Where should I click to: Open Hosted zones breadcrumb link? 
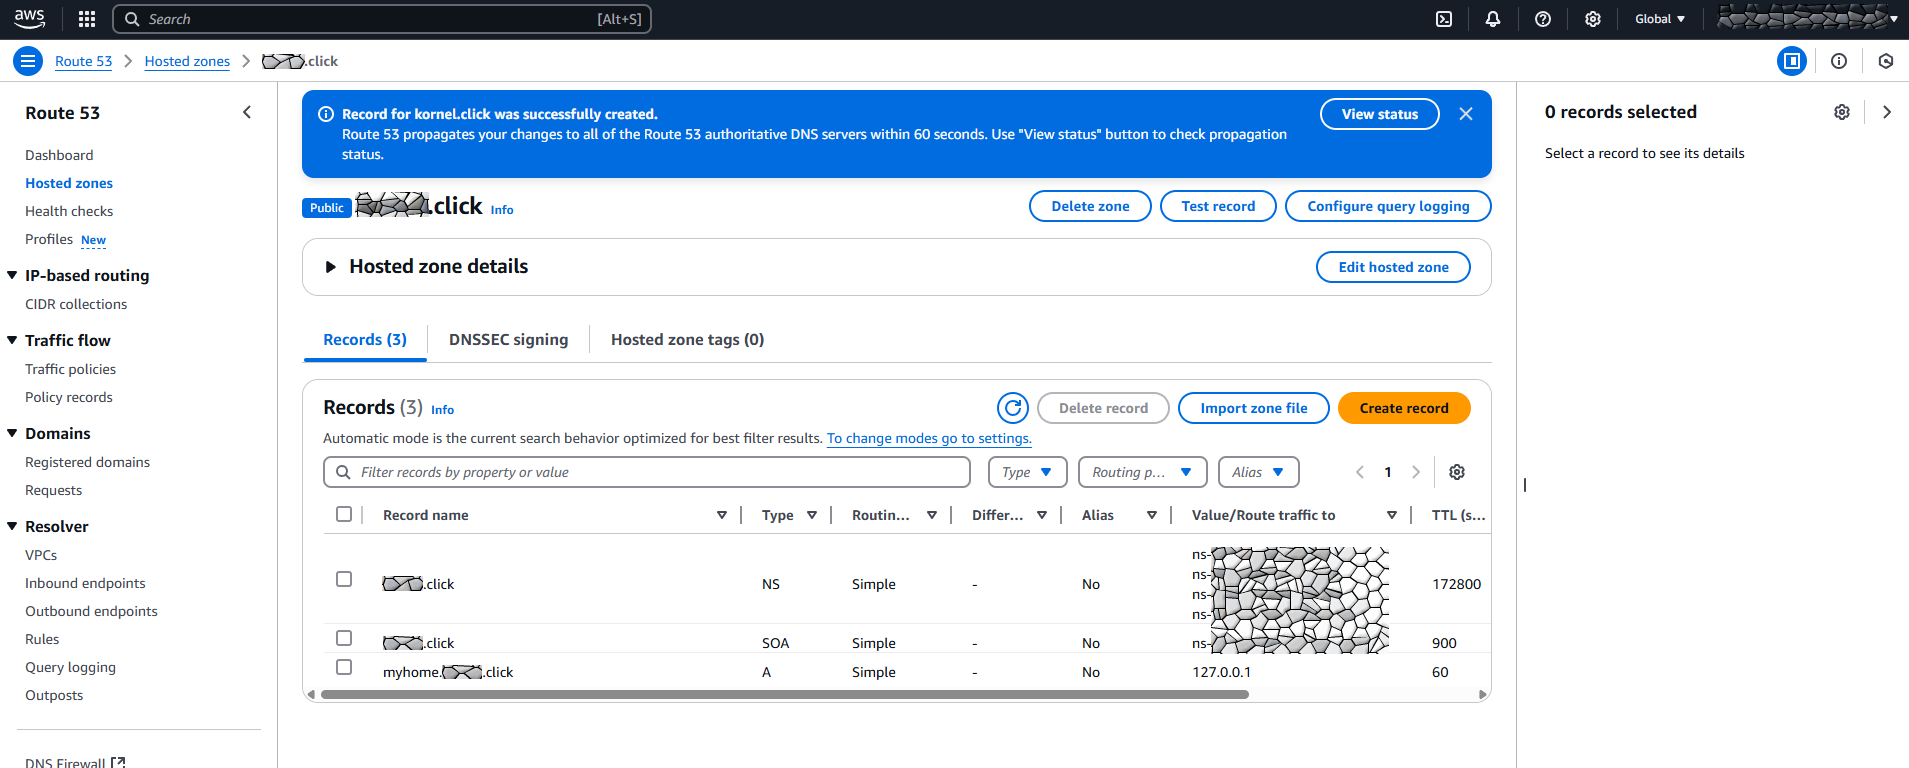(x=187, y=61)
